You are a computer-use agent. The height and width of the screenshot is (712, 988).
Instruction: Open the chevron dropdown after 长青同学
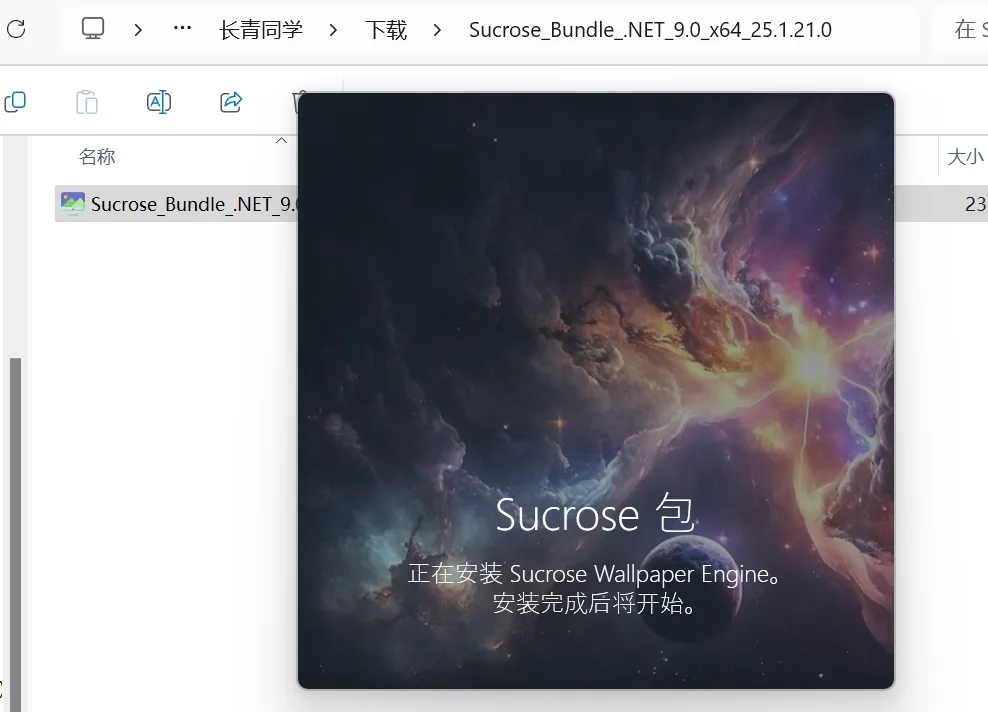(333, 30)
